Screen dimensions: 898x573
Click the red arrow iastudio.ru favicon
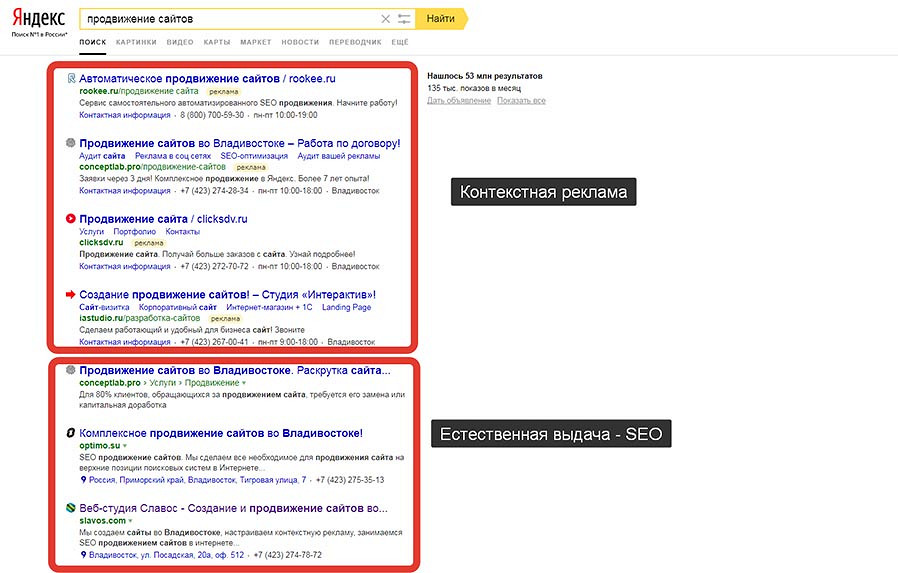point(70,294)
